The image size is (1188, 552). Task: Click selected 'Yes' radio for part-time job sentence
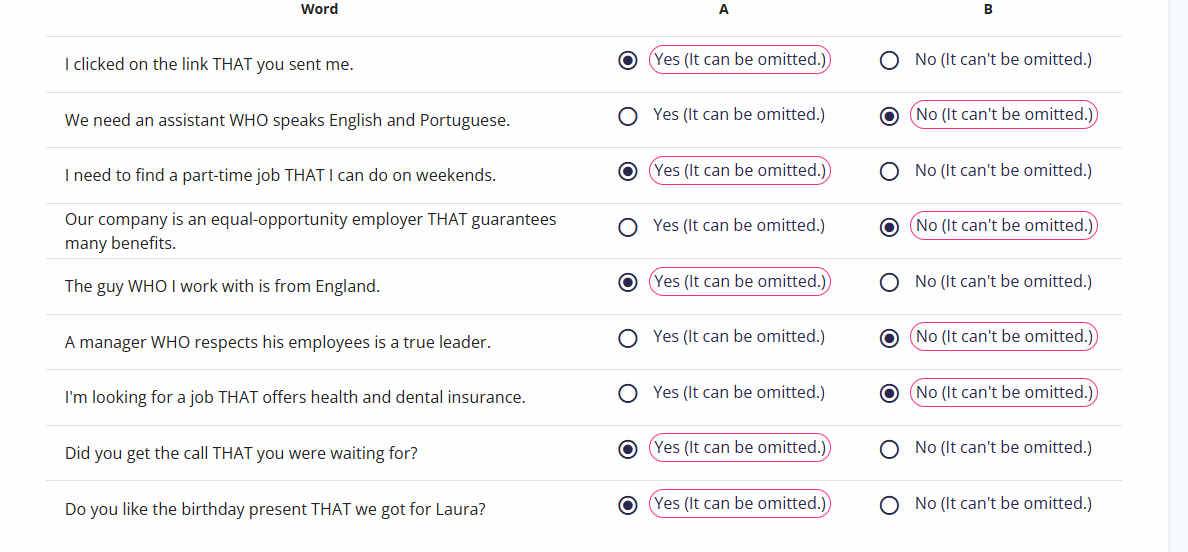point(627,172)
